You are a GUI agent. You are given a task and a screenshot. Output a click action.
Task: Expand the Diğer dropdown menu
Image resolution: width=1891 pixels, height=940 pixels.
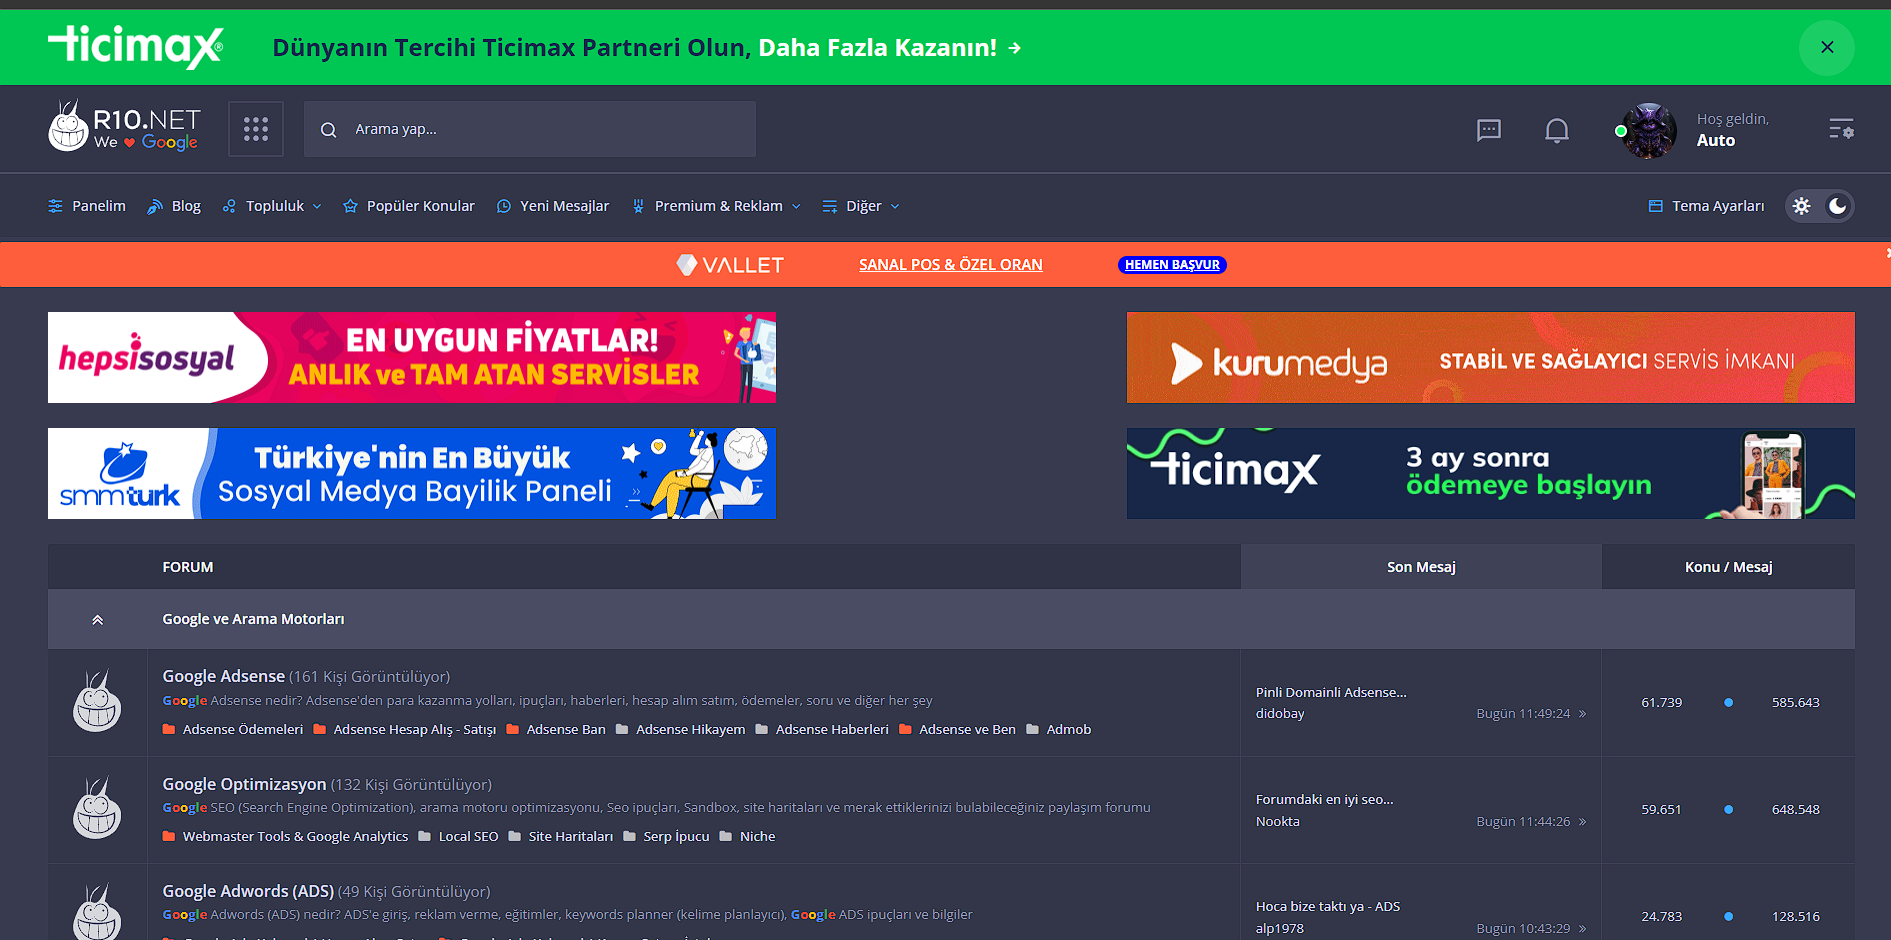pyautogui.click(x=861, y=206)
